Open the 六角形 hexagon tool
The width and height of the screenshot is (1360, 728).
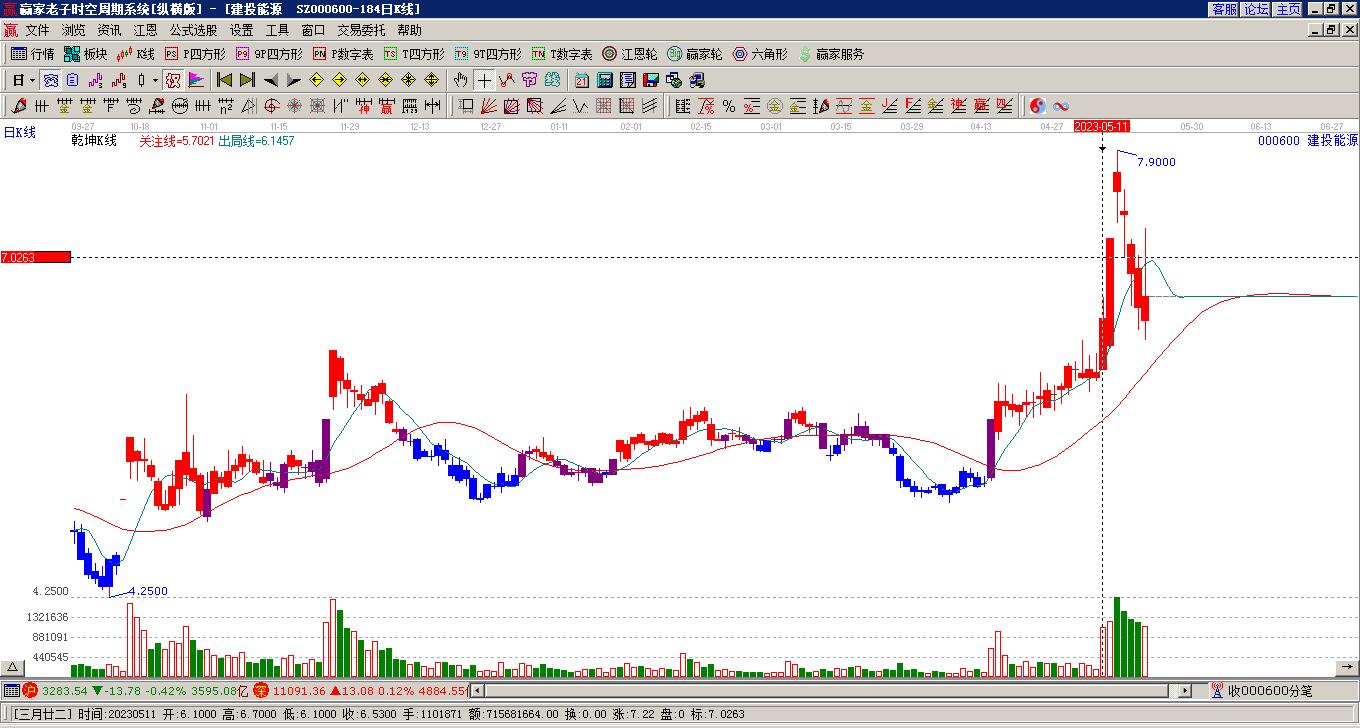click(760, 54)
